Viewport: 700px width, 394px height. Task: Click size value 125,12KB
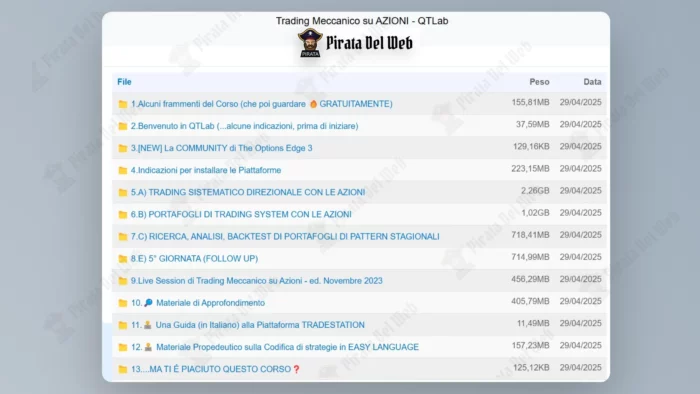coord(531,367)
